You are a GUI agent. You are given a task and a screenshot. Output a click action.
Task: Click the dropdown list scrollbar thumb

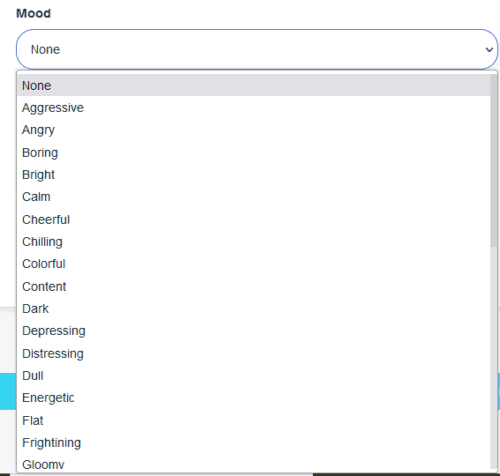[494, 161]
